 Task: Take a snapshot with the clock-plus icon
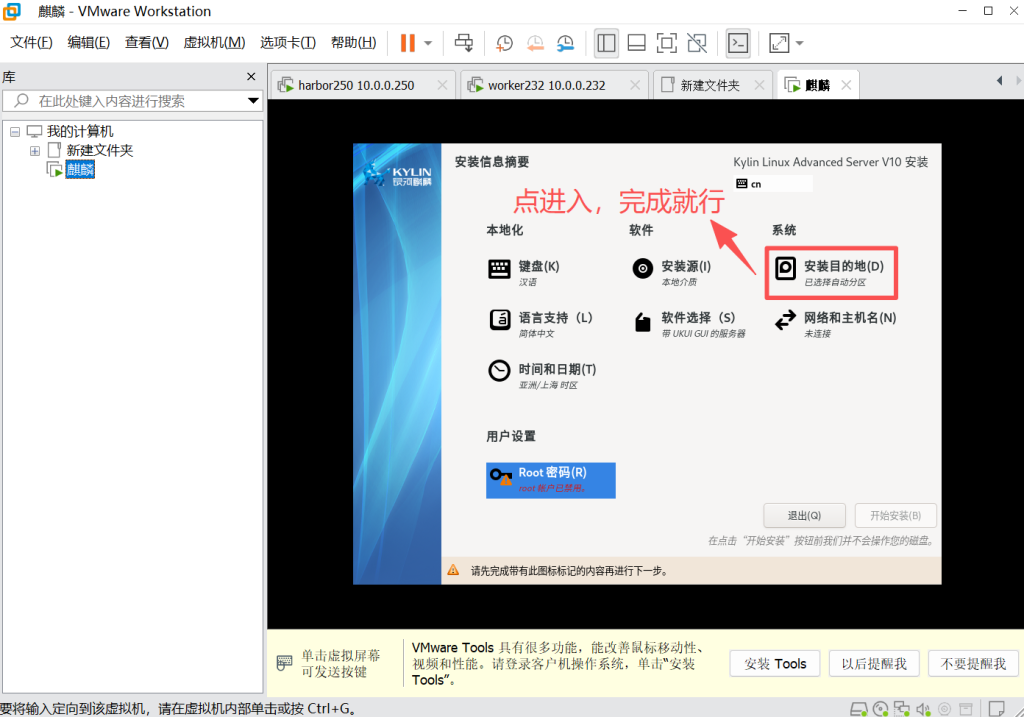point(504,43)
